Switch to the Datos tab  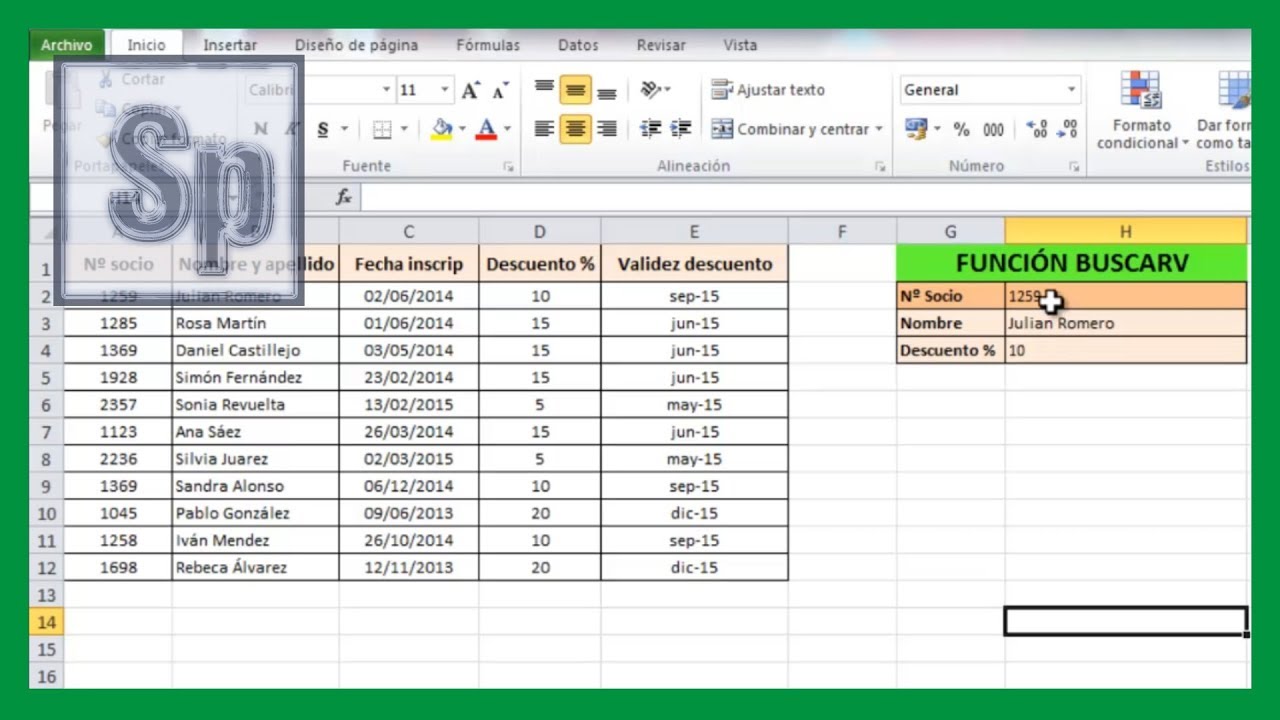tap(578, 45)
